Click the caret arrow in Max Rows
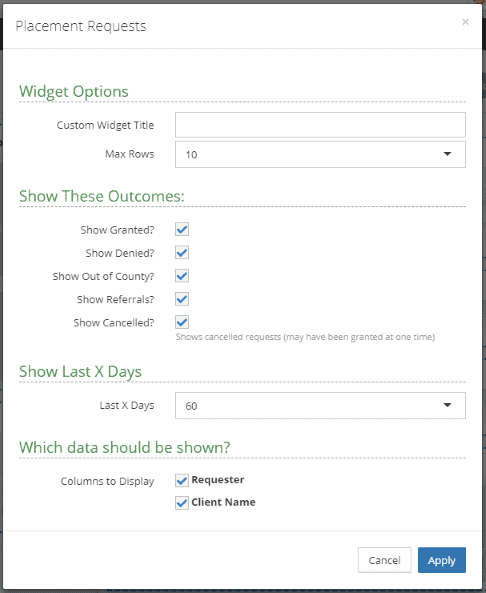 (x=447, y=154)
